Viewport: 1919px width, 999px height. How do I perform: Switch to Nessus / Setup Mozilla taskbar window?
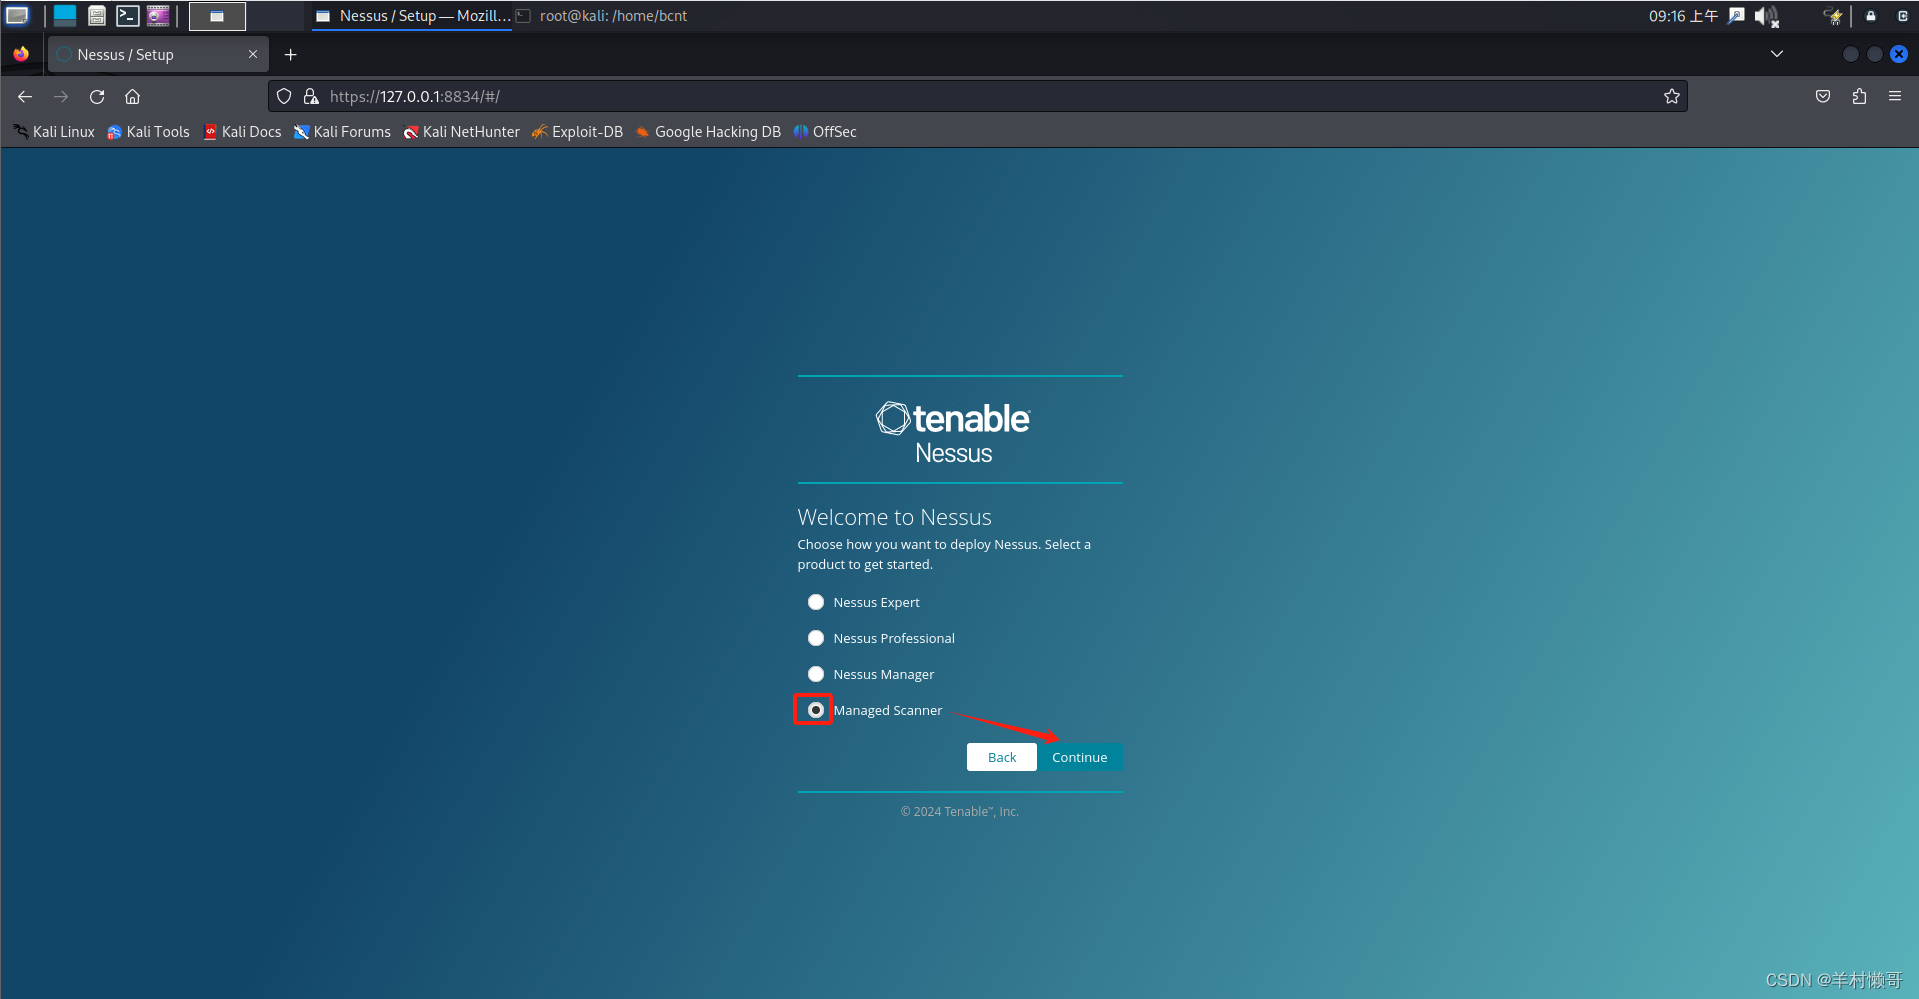pyautogui.click(x=412, y=16)
